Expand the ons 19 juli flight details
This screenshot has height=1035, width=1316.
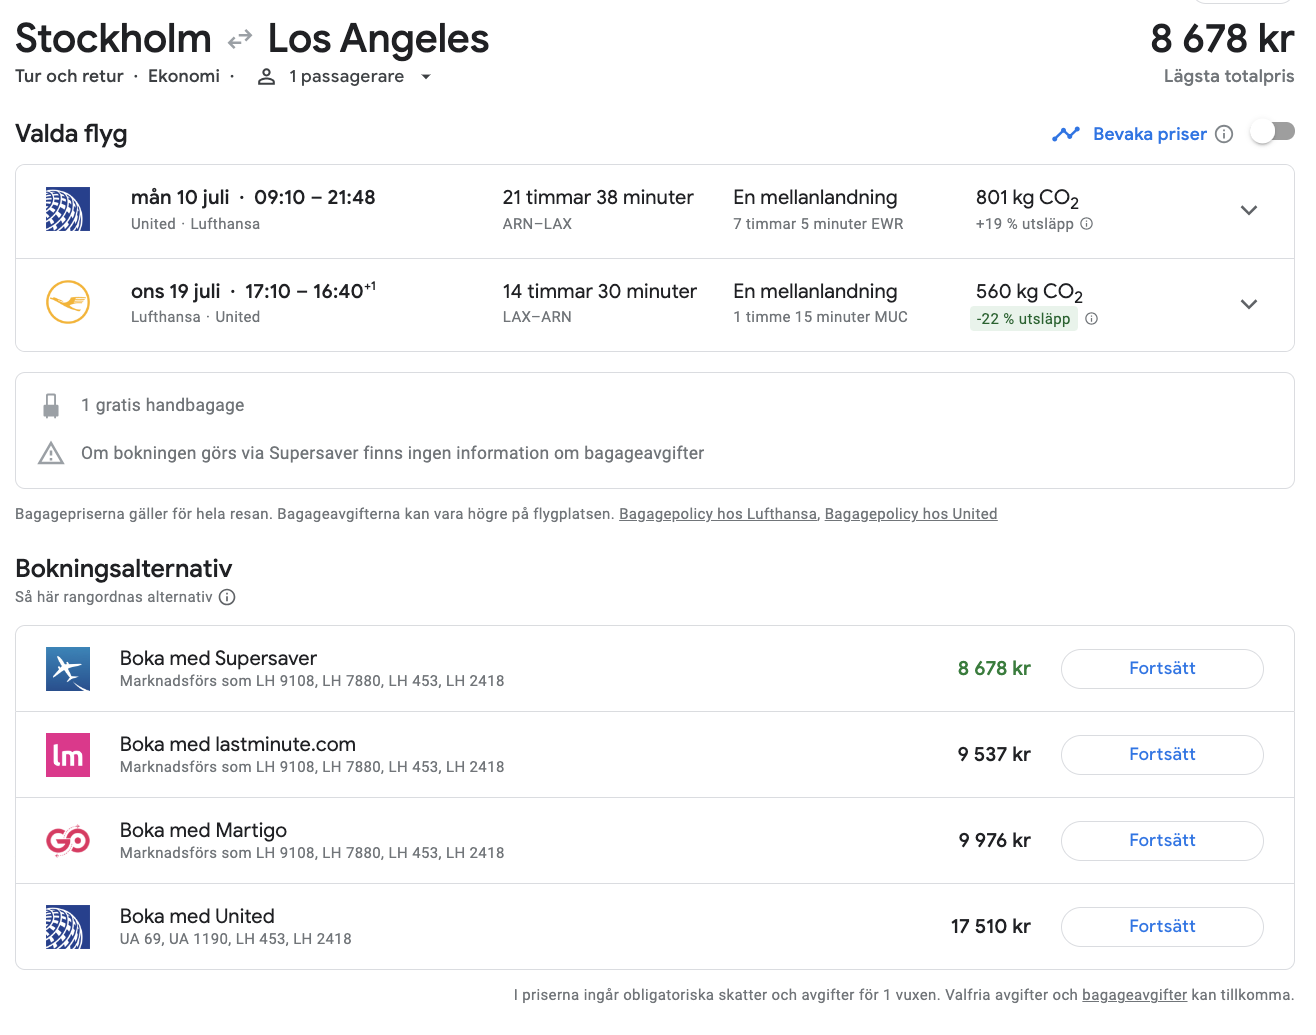[x=1248, y=304]
